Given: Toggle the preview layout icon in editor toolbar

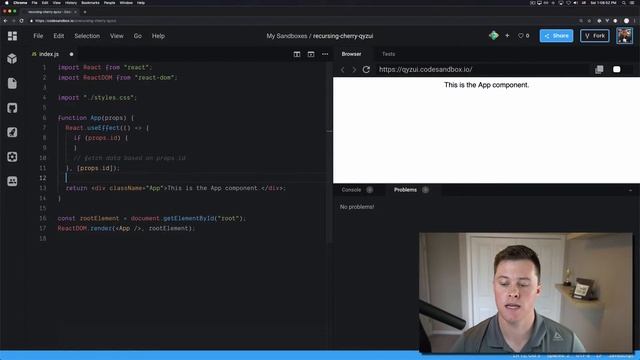Looking at the screenshot, I should click(x=311, y=54).
